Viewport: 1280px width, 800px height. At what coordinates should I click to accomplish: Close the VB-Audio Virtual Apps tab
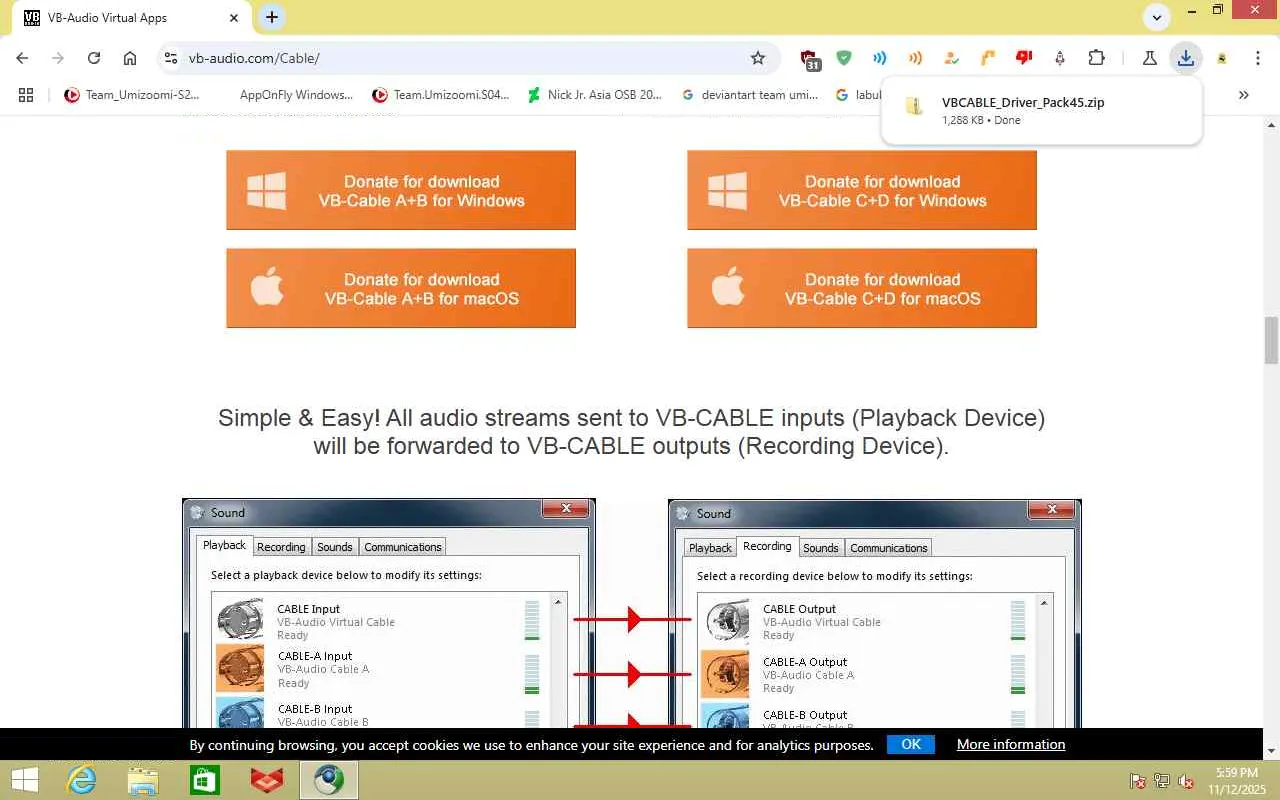coord(234,18)
